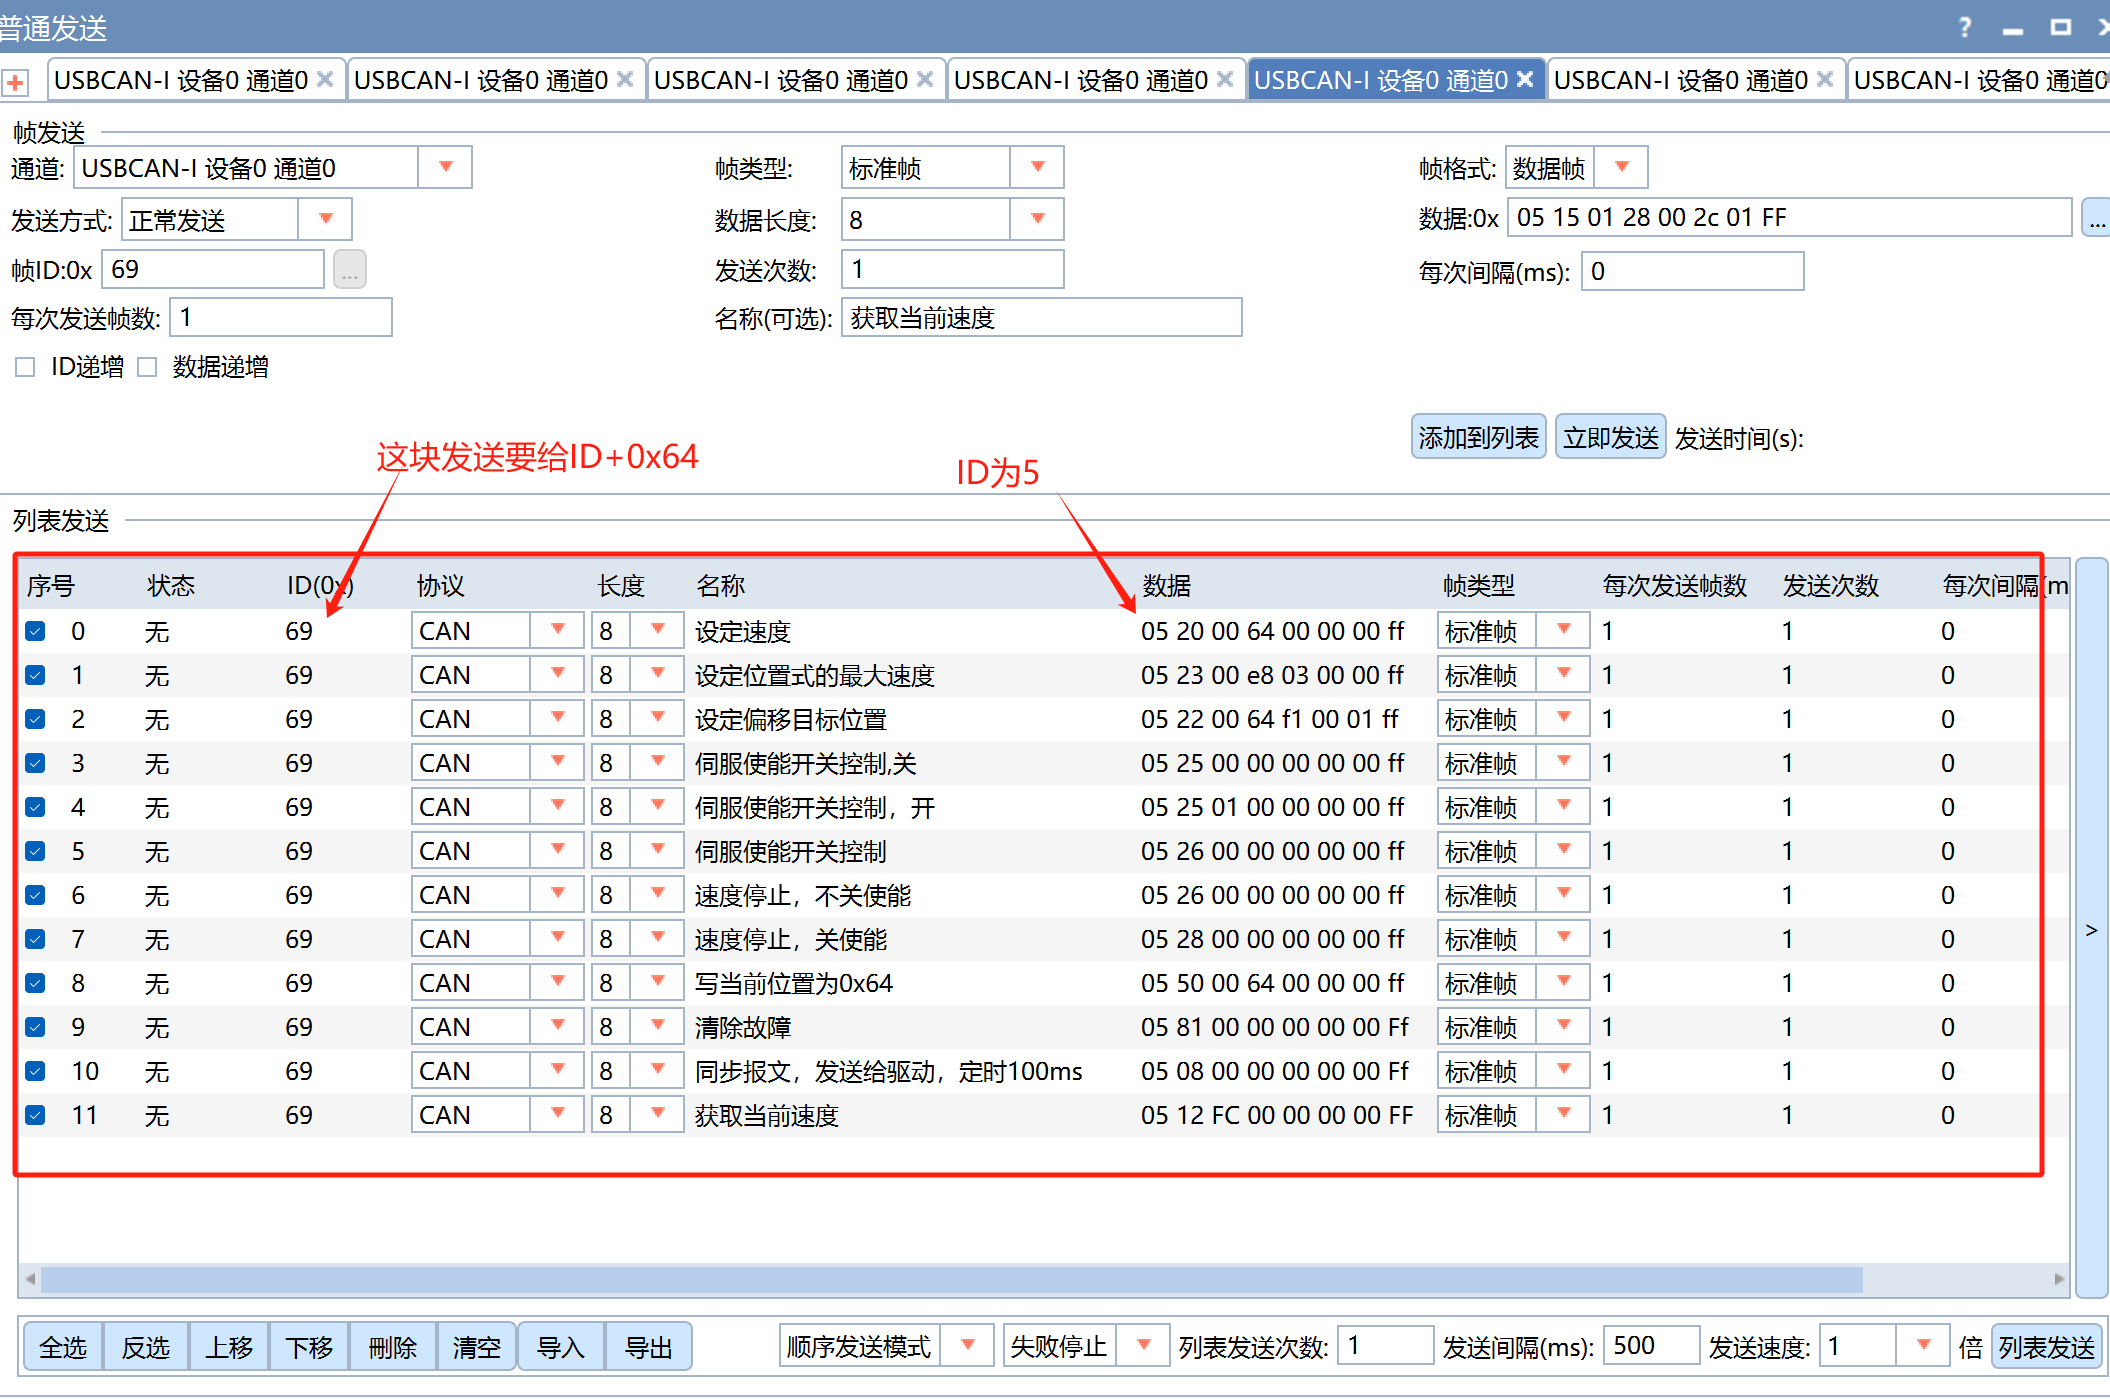Switch to the first USBCAN-I 设备0 通道0 tab
The width and height of the screenshot is (2110, 1399).
181,80
